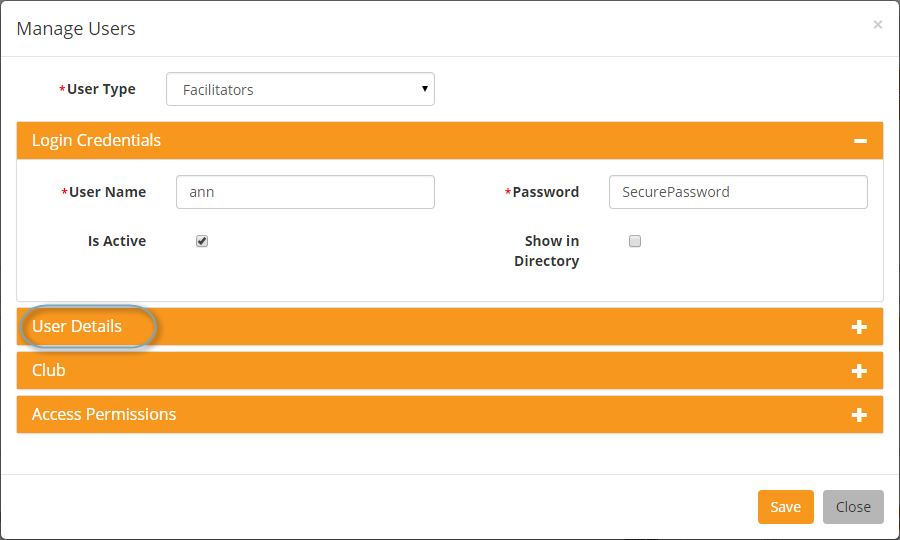
Task: Click the Save button
Action: tap(786, 507)
